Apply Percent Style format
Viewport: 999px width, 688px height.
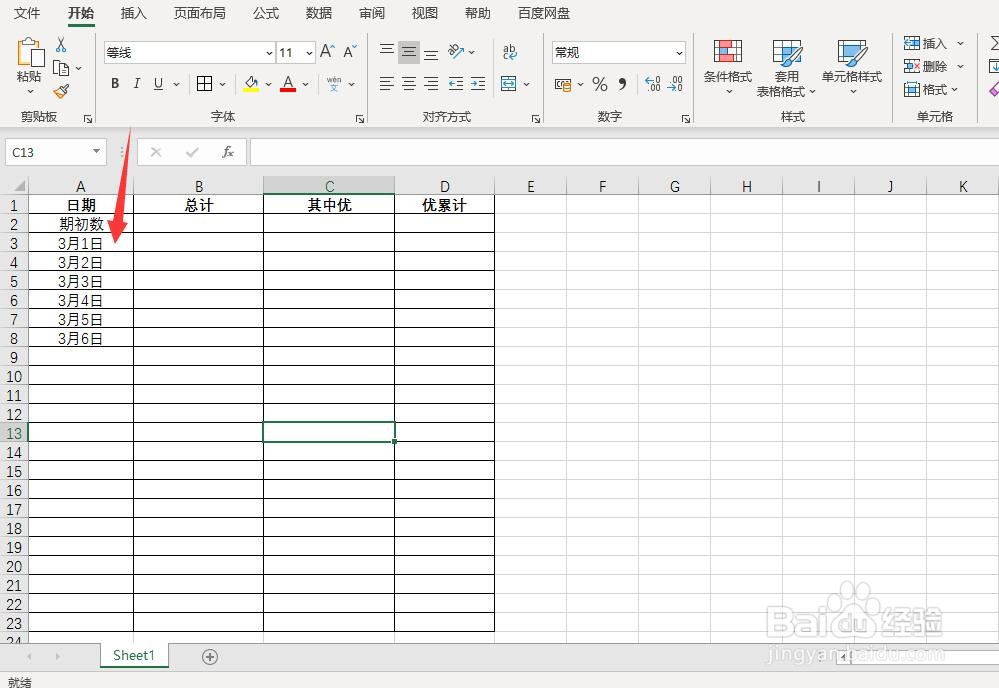click(x=600, y=84)
